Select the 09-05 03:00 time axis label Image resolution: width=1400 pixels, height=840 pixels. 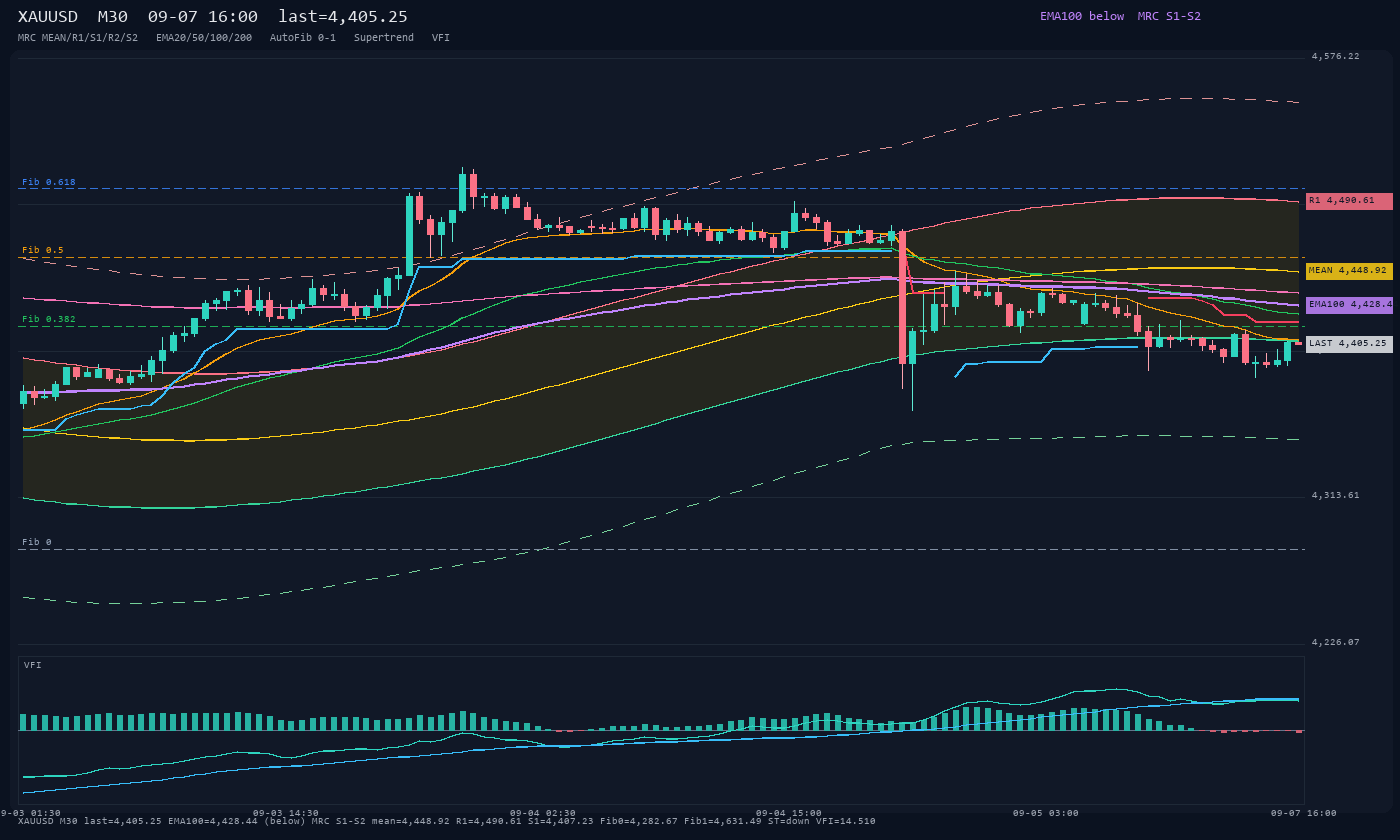(1046, 813)
